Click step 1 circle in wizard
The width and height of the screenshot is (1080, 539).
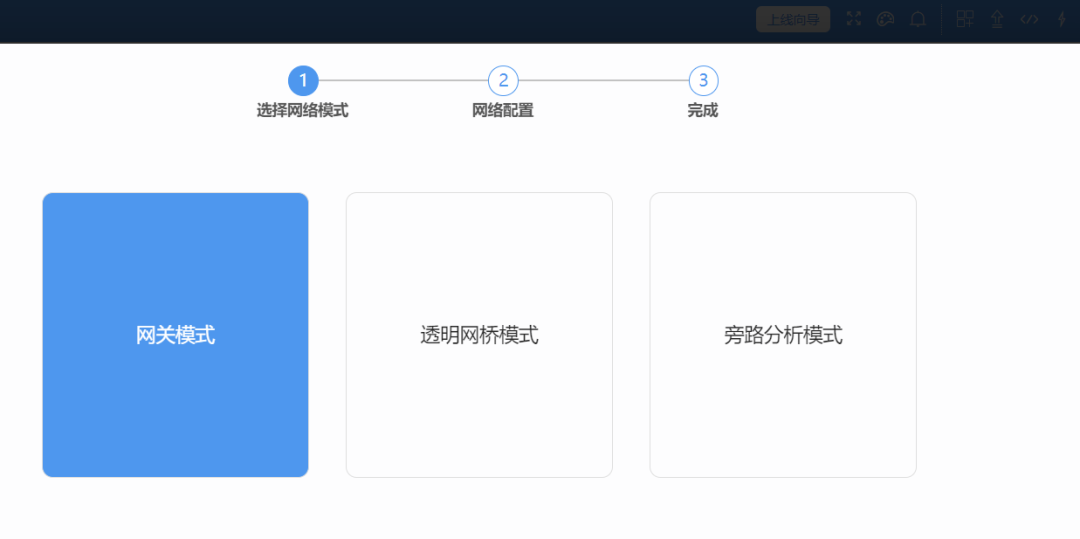coord(303,80)
